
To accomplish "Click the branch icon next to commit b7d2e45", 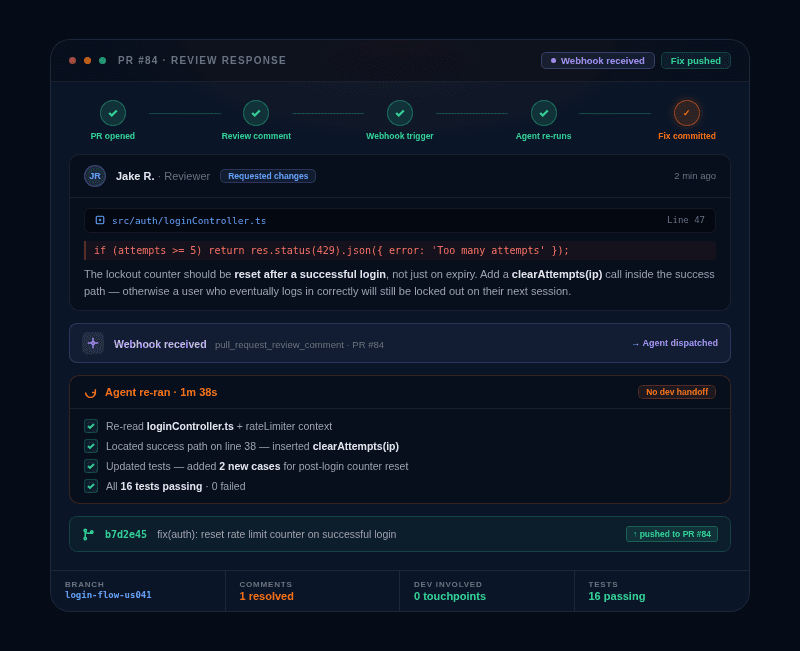I will click(90, 534).
